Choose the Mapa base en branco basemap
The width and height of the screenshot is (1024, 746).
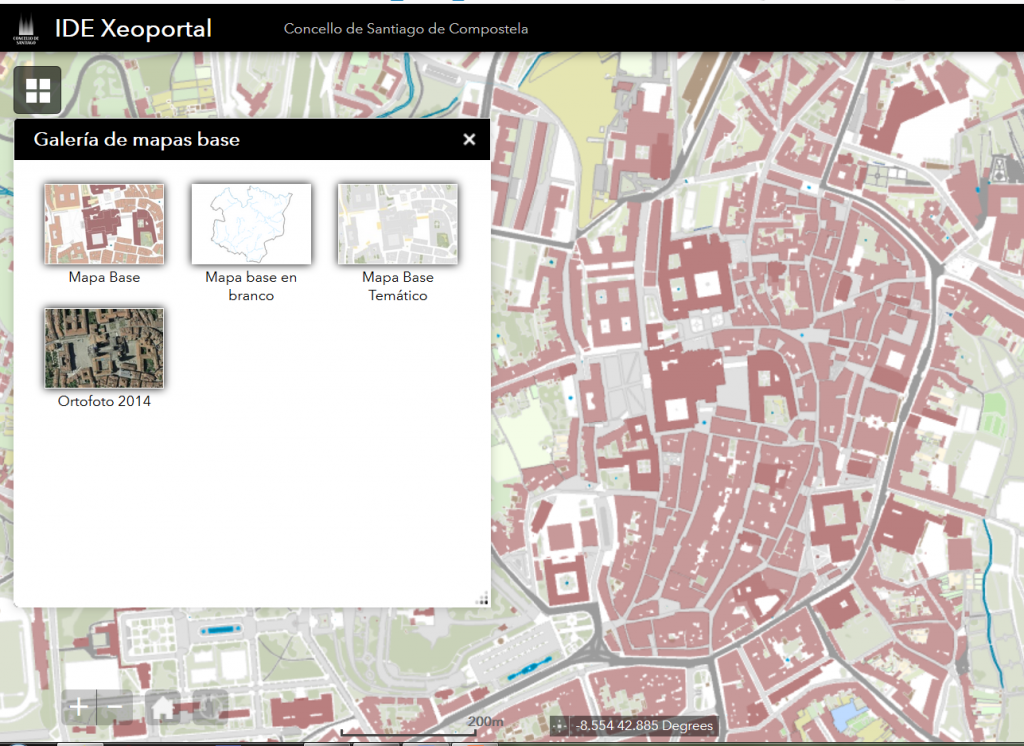[251, 224]
